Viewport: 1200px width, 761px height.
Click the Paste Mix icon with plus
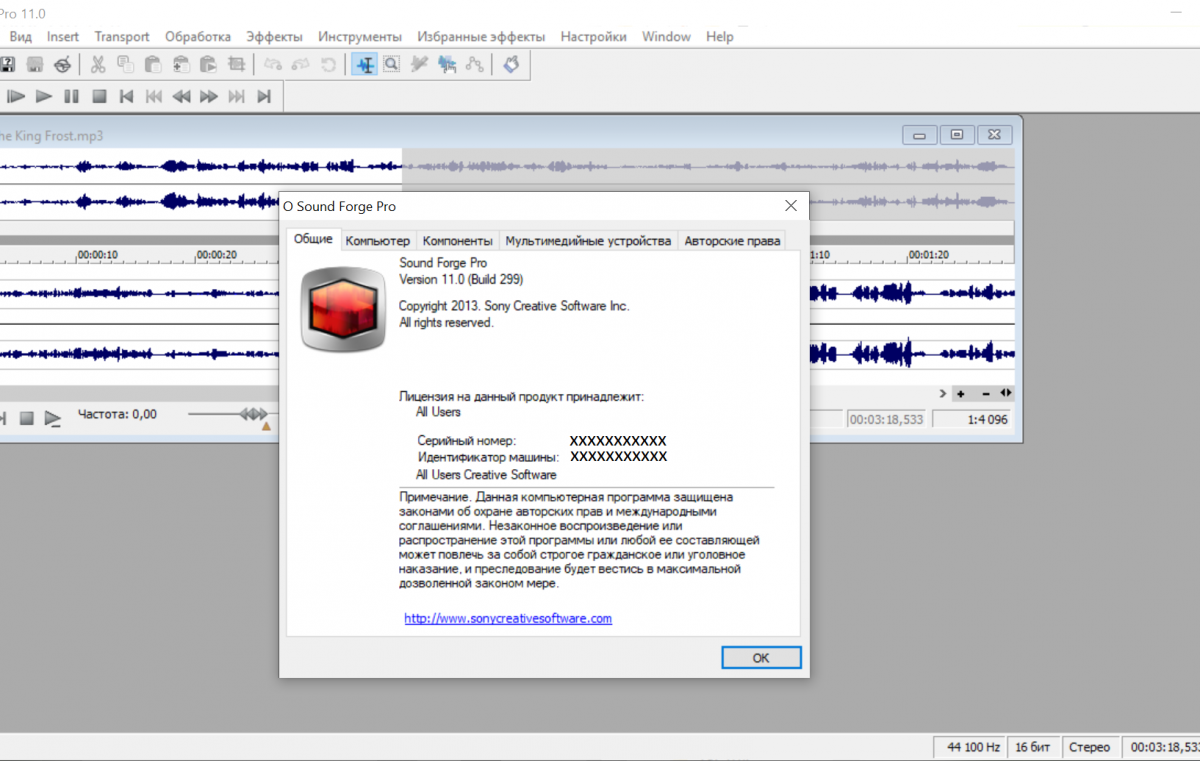point(180,65)
